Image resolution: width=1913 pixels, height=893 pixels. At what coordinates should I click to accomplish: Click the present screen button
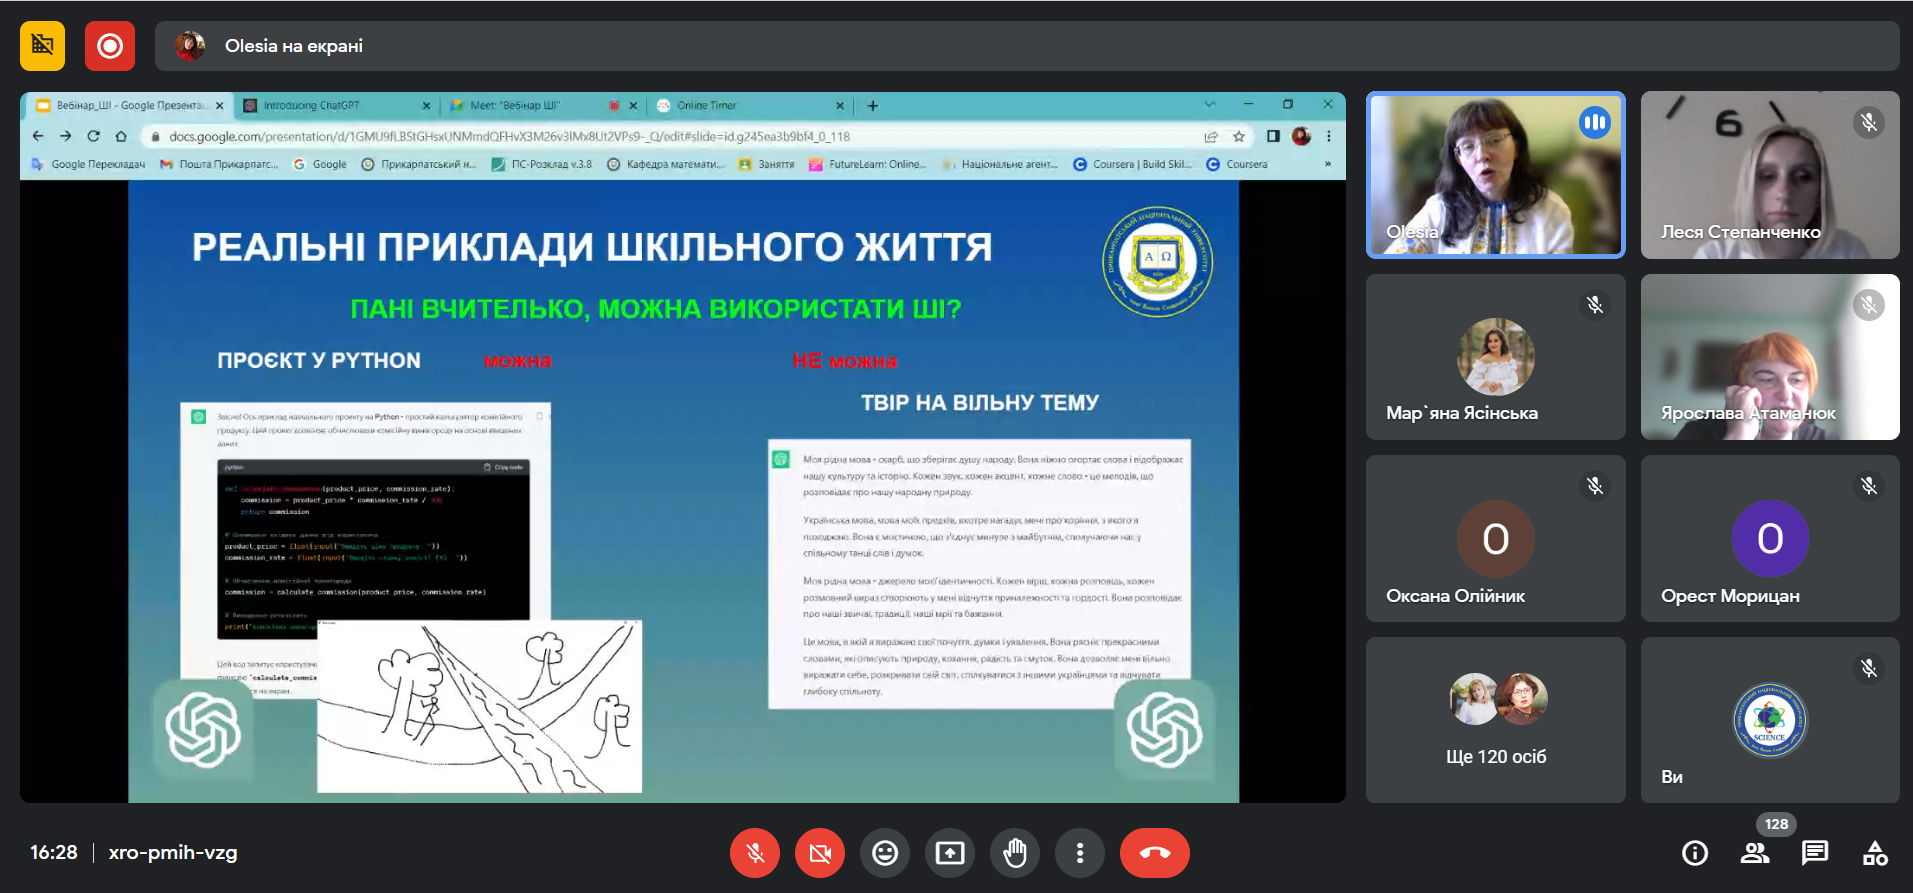click(950, 853)
